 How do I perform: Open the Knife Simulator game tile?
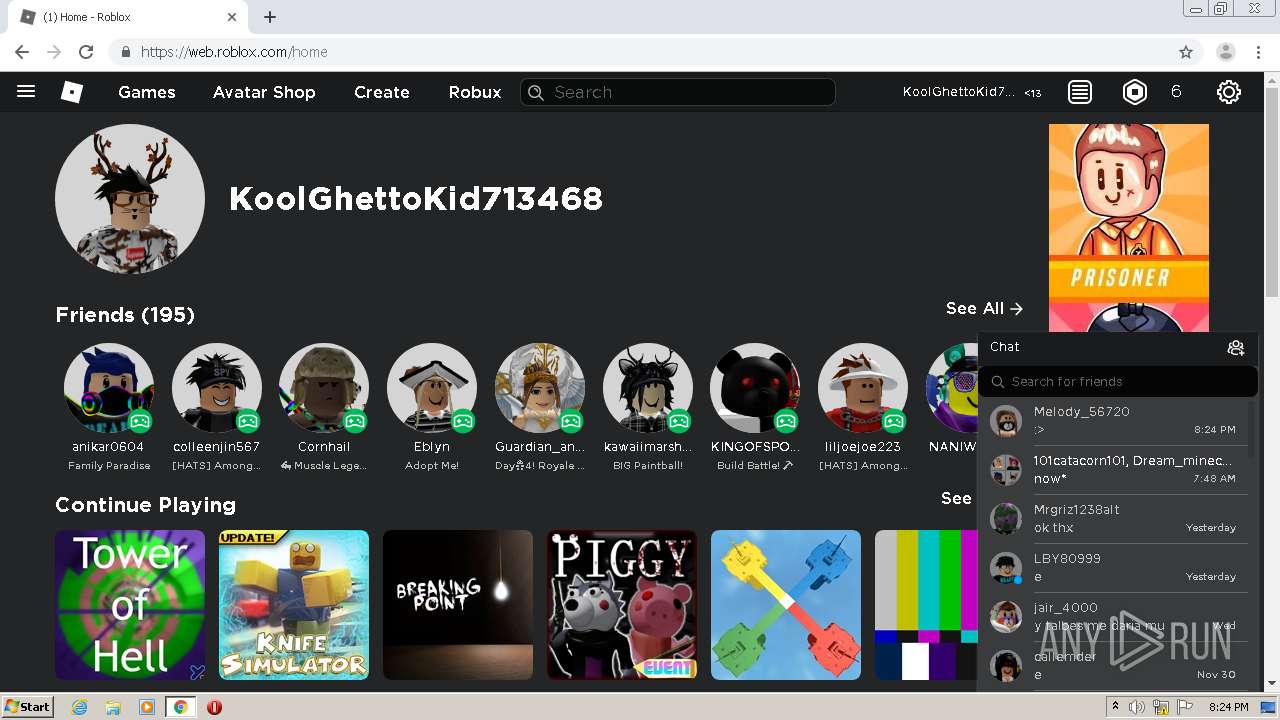point(294,605)
